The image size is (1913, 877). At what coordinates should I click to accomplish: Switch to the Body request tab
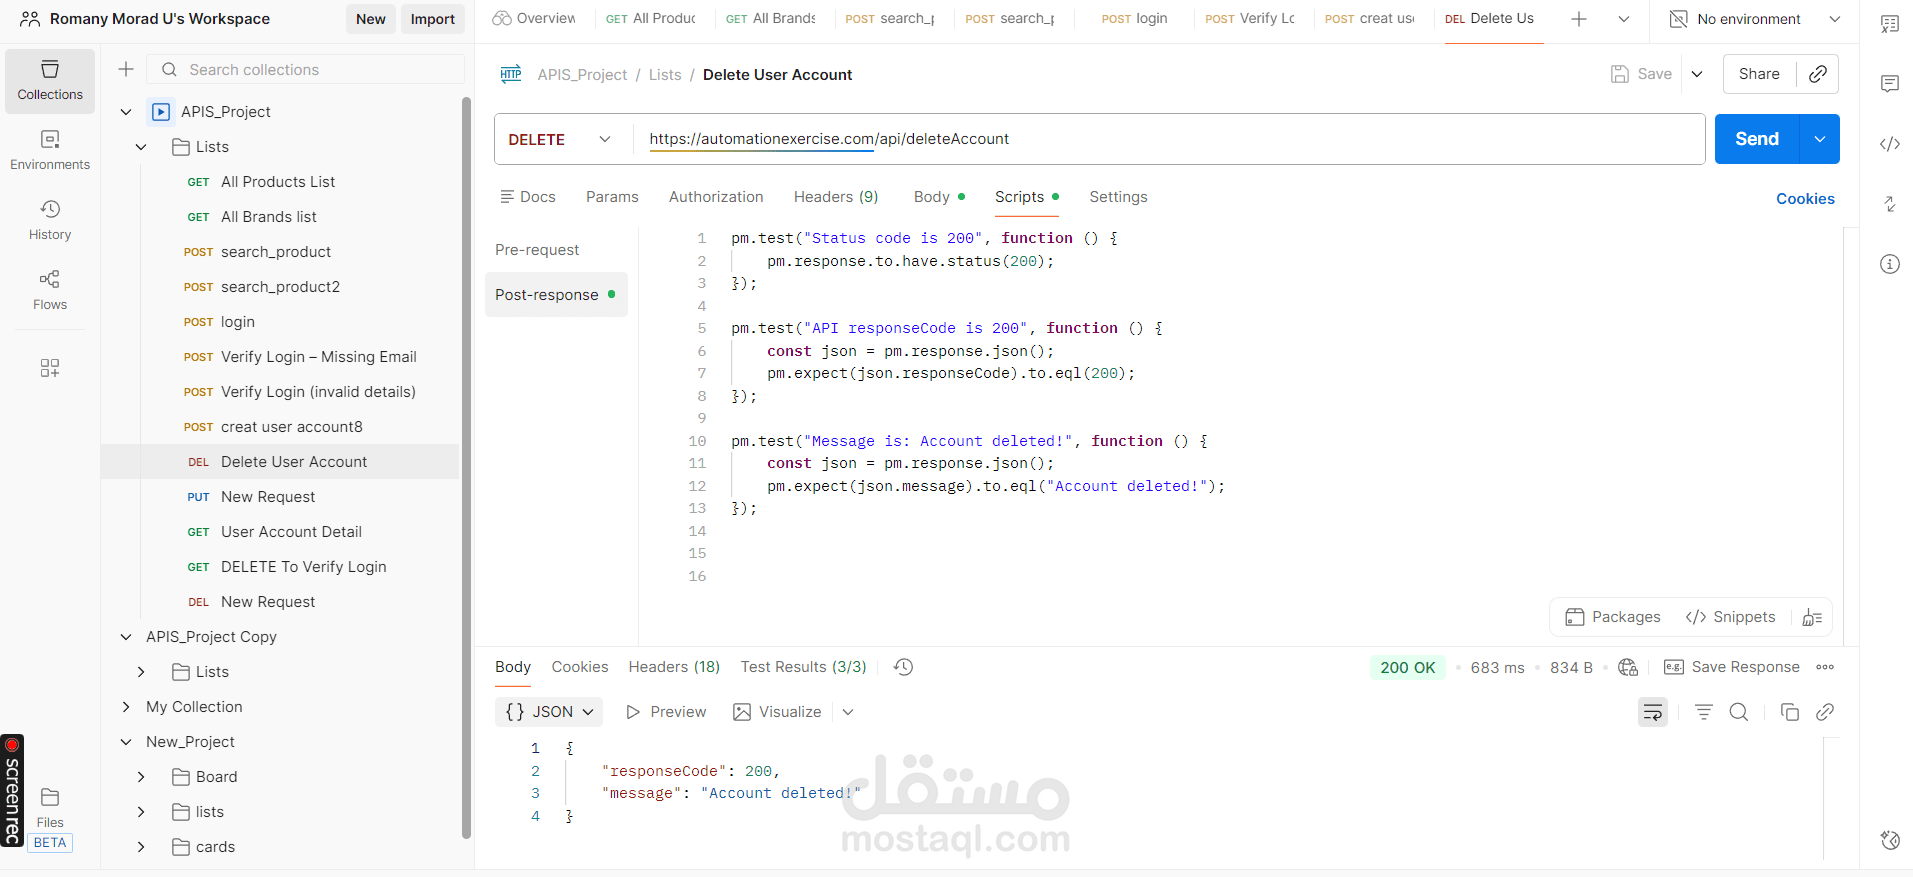[939, 197]
